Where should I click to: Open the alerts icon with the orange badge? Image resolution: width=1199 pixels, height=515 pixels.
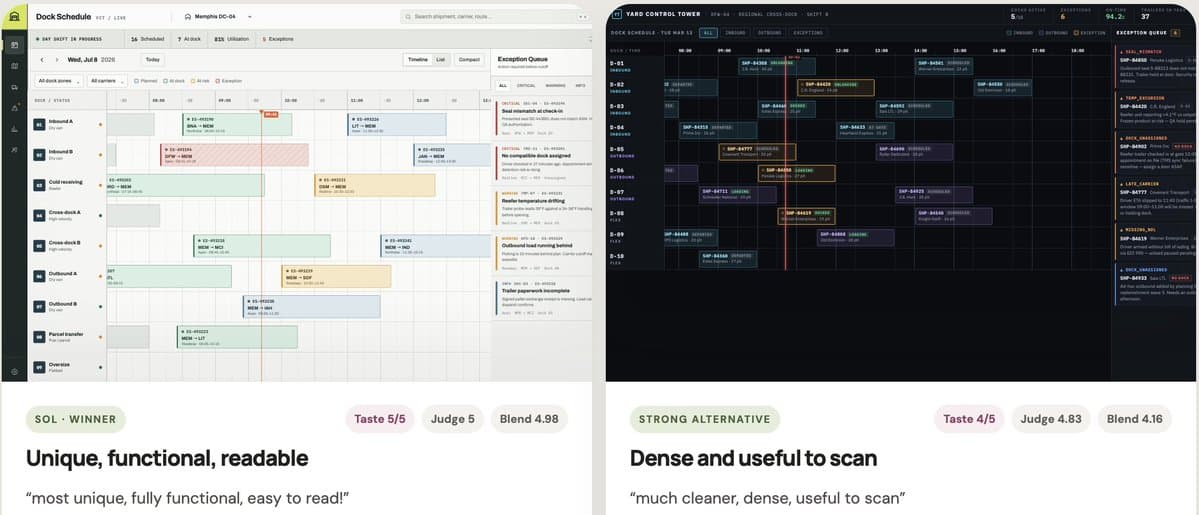tap(15, 108)
